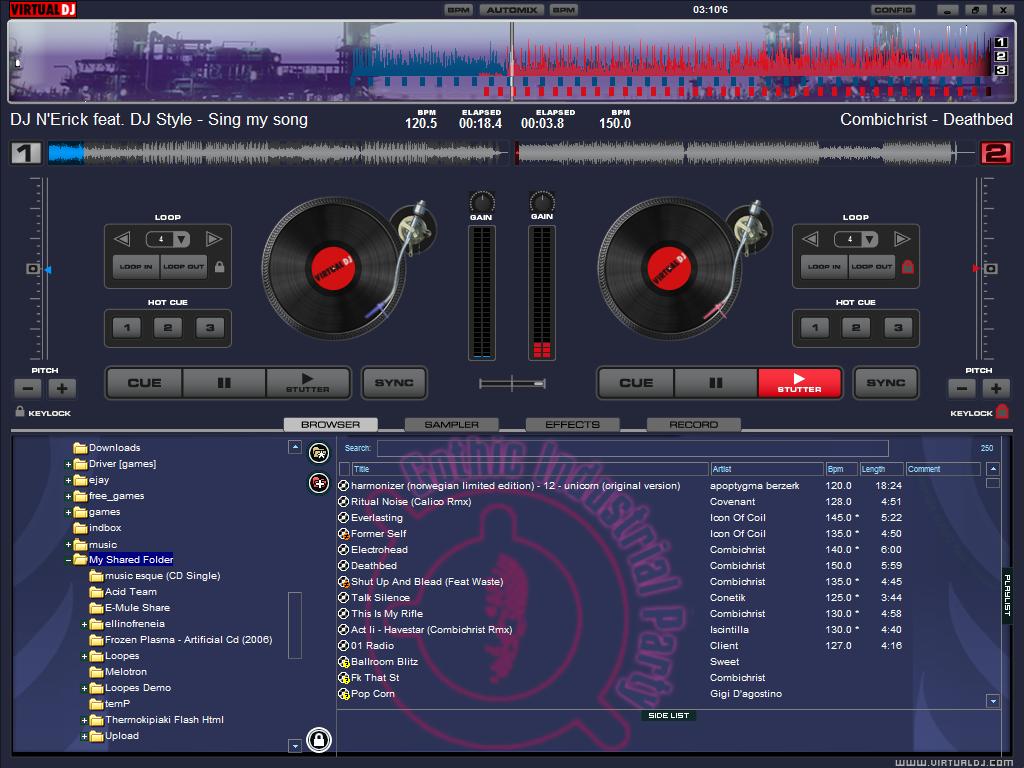The image size is (1024, 768).
Task: Pause deck 2 playback
Action: coord(716,383)
